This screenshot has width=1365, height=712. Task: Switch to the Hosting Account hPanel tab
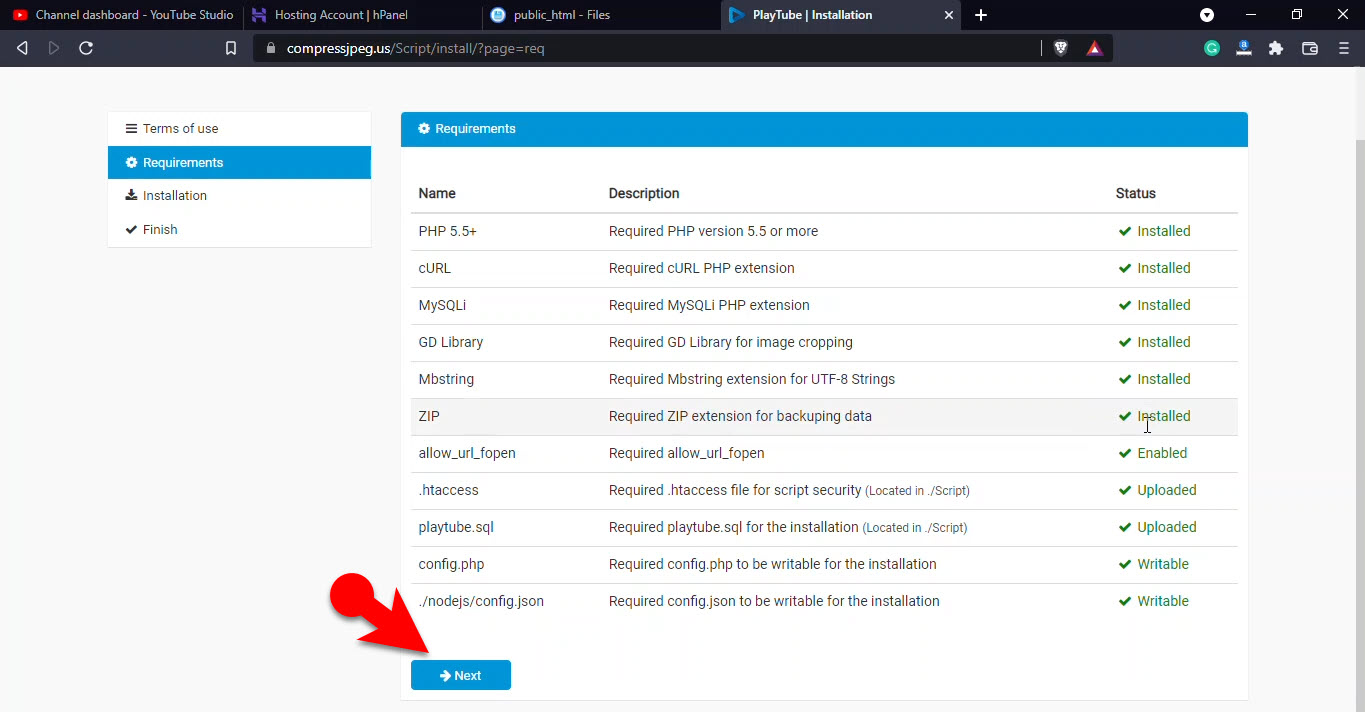pos(340,15)
